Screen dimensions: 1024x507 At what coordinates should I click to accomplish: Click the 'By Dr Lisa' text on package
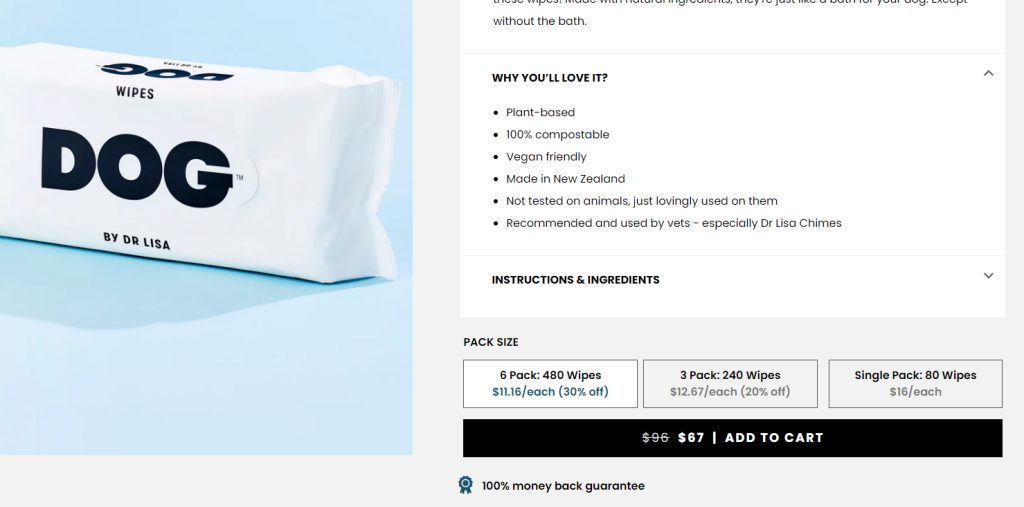click(136, 240)
